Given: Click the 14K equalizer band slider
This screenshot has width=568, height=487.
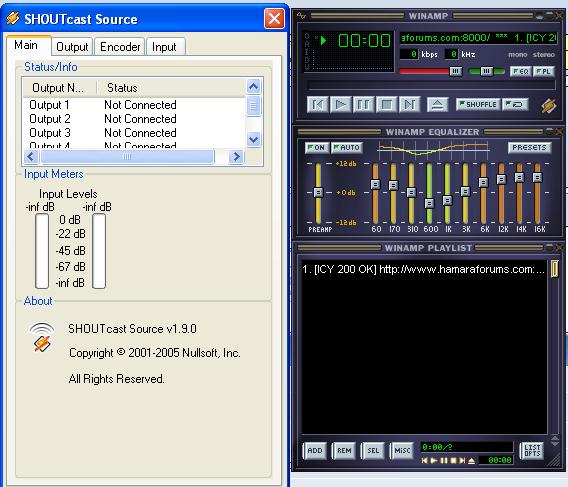Looking at the screenshot, I should click(519, 192).
